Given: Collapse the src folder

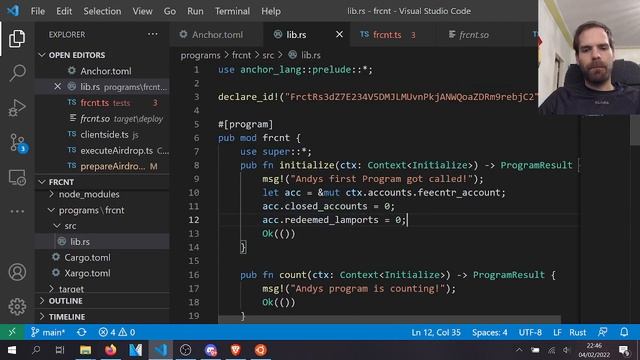Looking at the screenshot, I should coord(102,226).
